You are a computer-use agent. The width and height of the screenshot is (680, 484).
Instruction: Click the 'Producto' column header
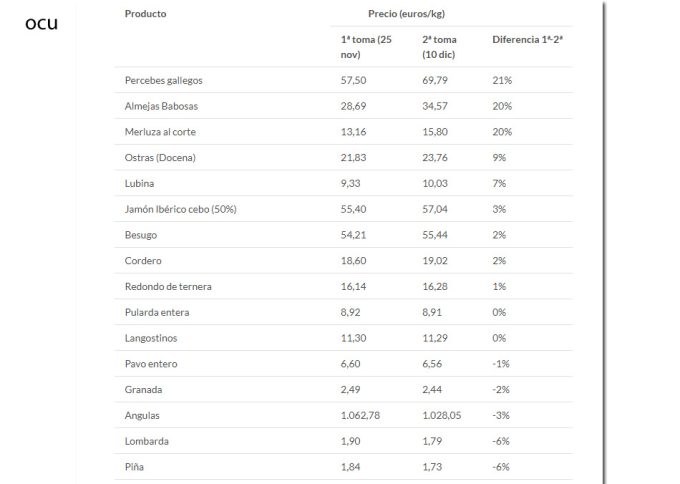coord(145,14)
